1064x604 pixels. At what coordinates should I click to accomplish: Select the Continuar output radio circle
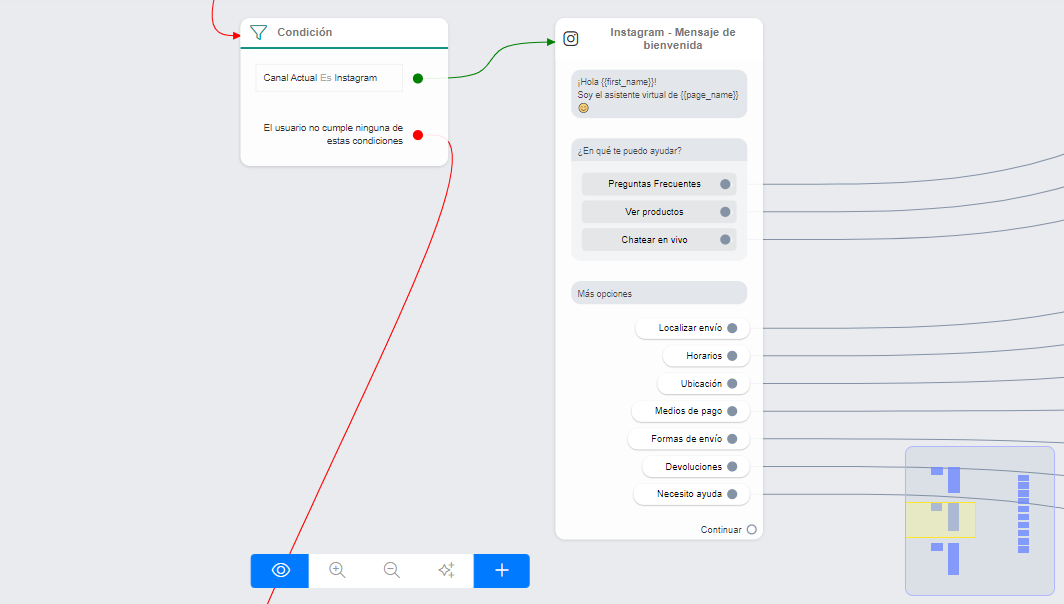coord(752,530)
